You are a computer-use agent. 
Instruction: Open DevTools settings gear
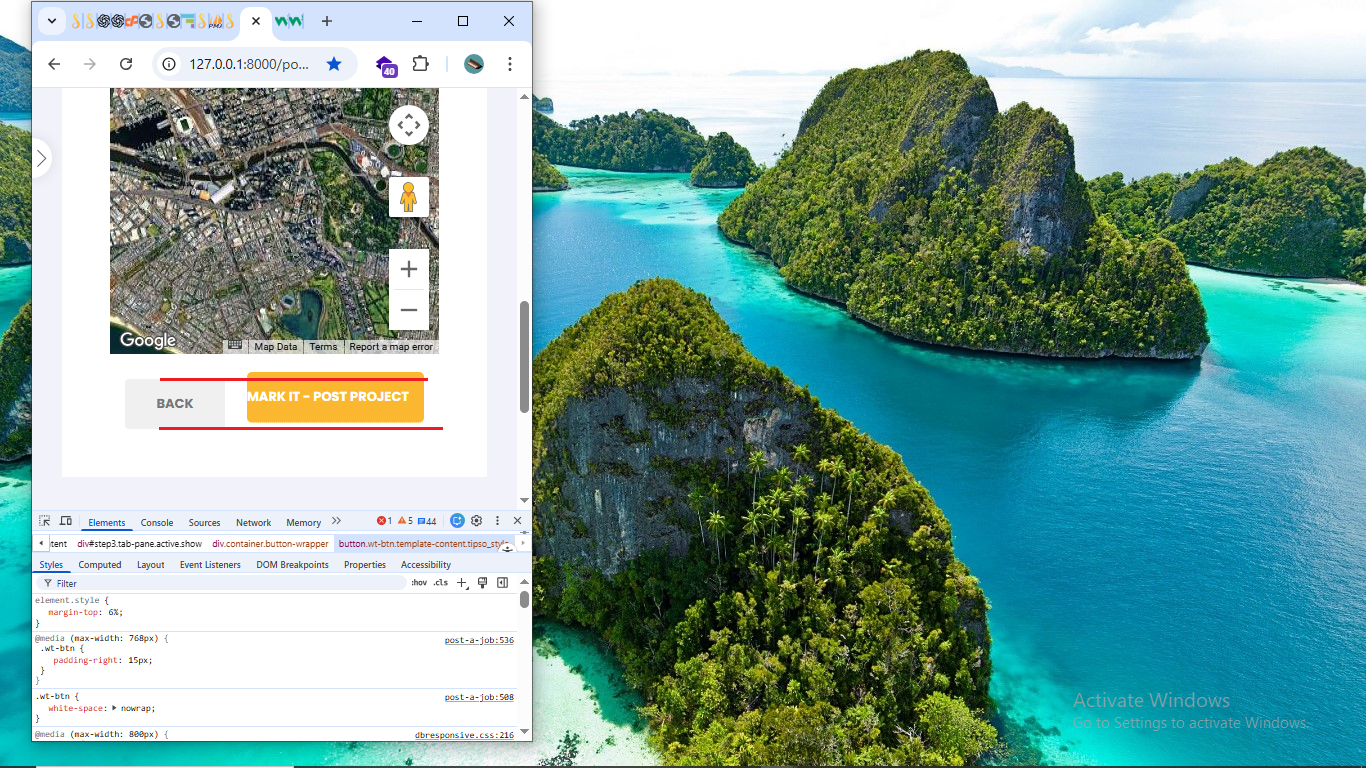pyautogui.click(x=477, y=521)
